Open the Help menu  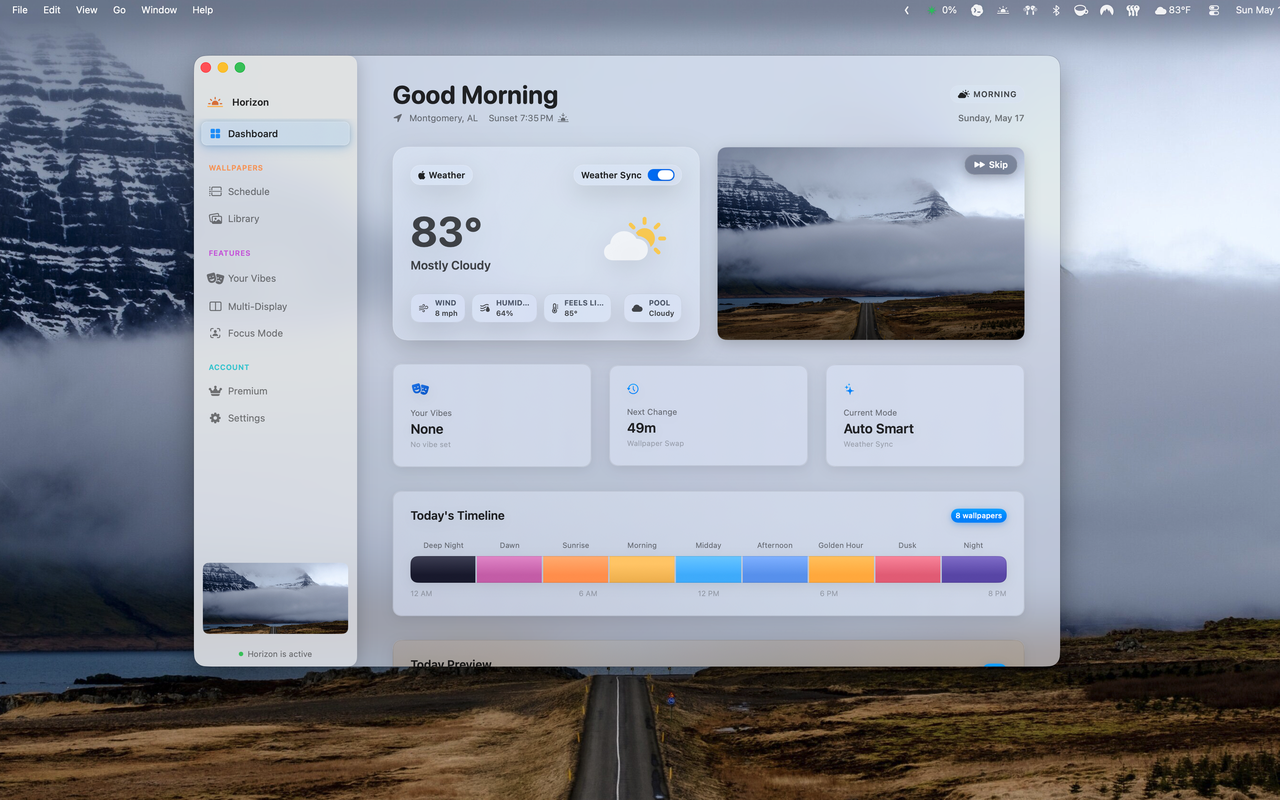(x=202, y=10)
